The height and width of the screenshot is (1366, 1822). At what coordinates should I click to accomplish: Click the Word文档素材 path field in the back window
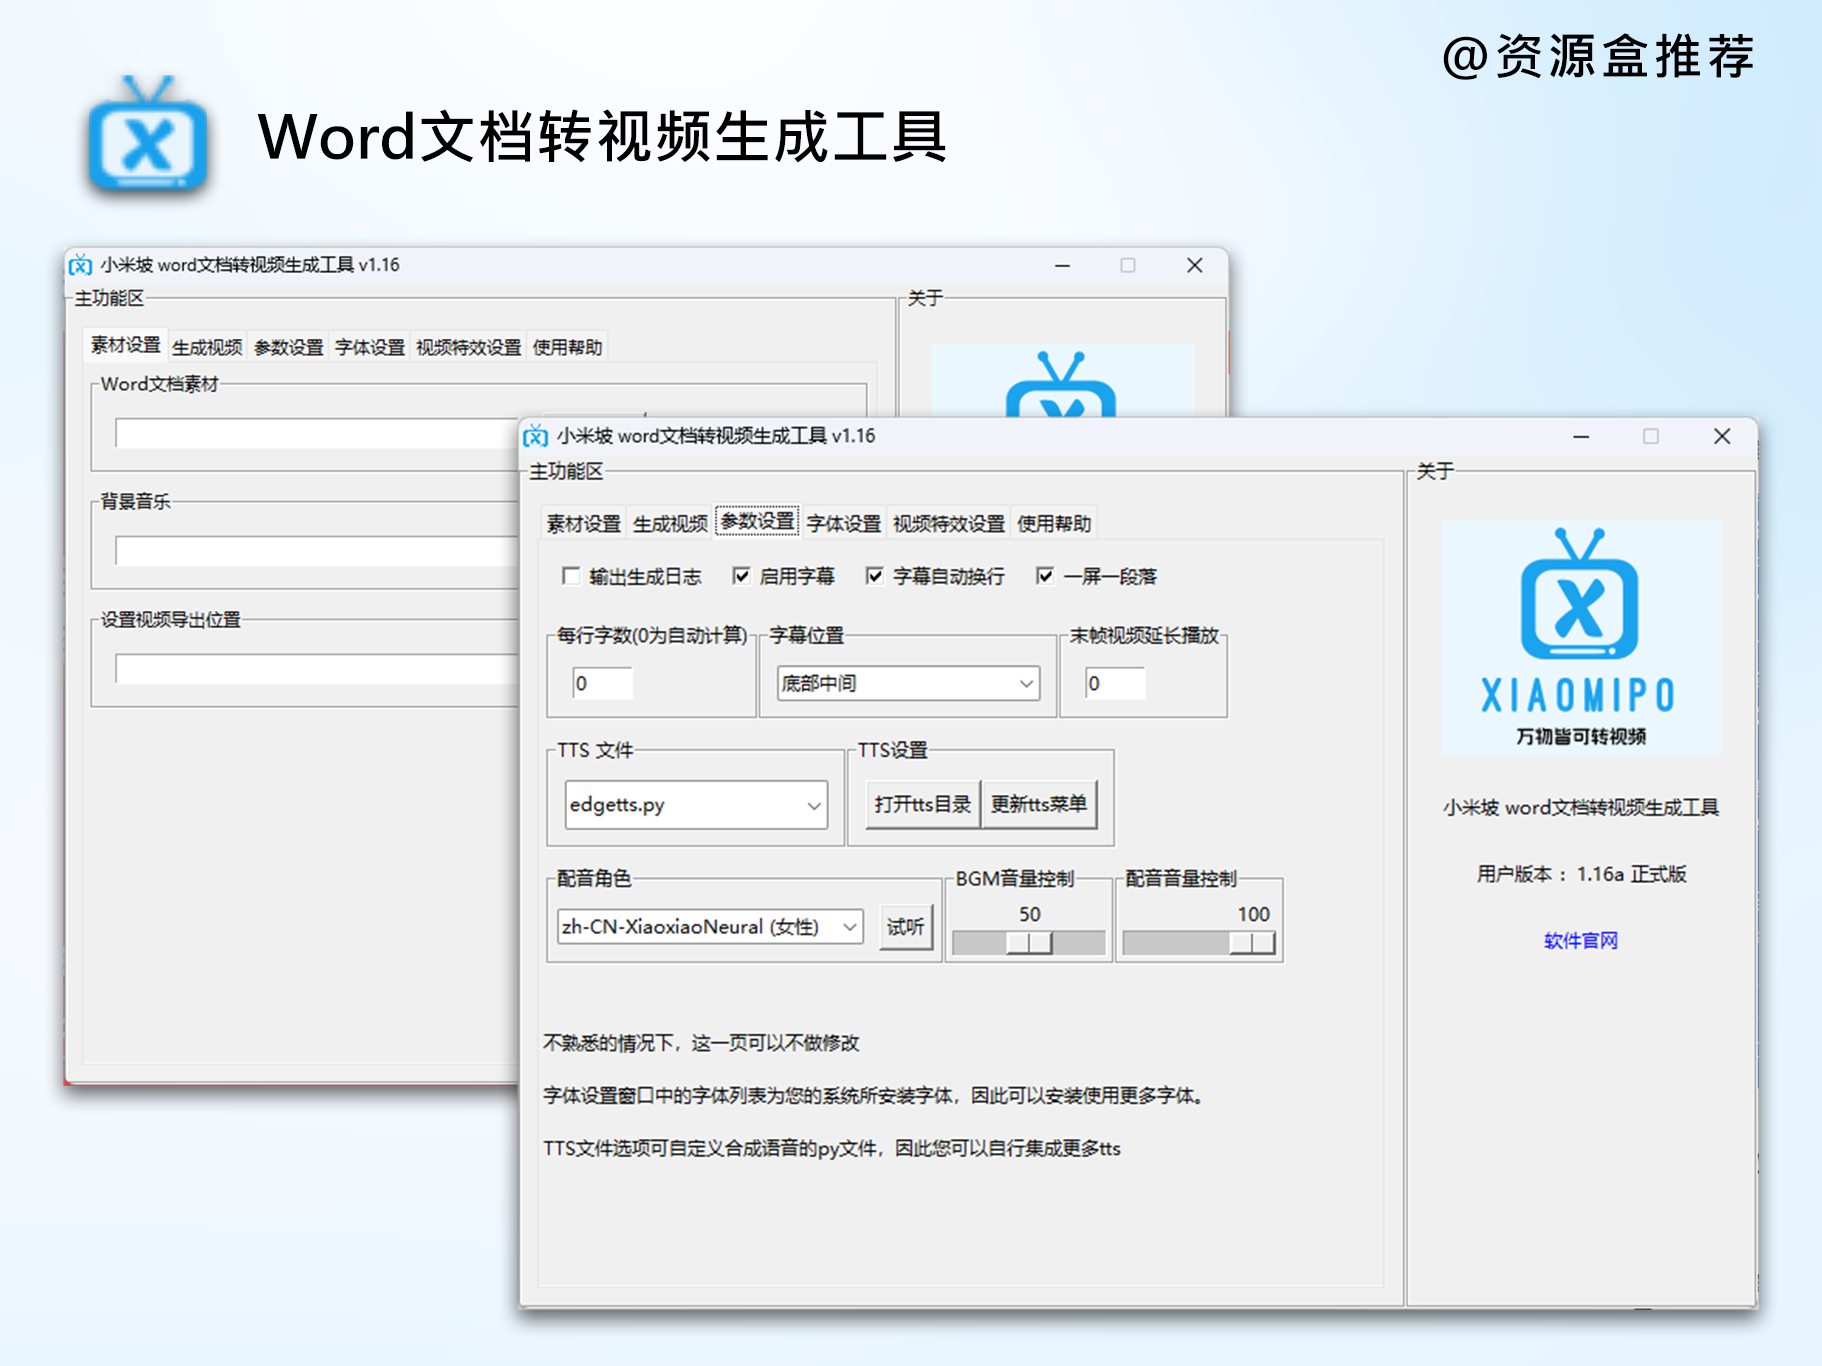pyautogui.click(x=316, y=434)
